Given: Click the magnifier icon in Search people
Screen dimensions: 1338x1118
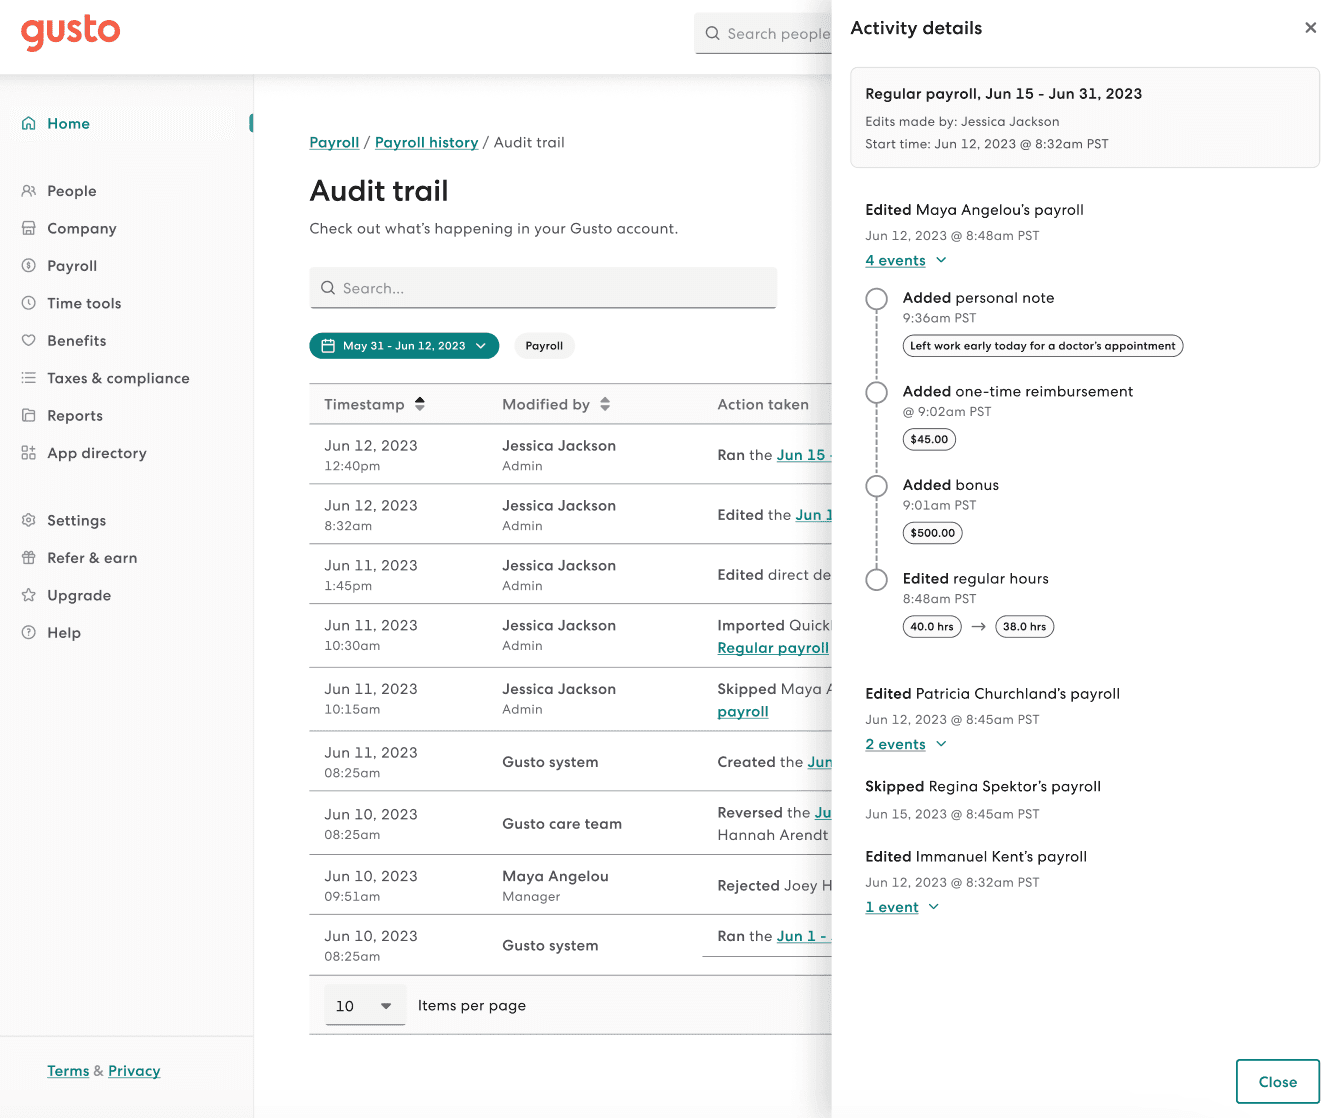Looking at the screenshot, I should coord(712,33).
